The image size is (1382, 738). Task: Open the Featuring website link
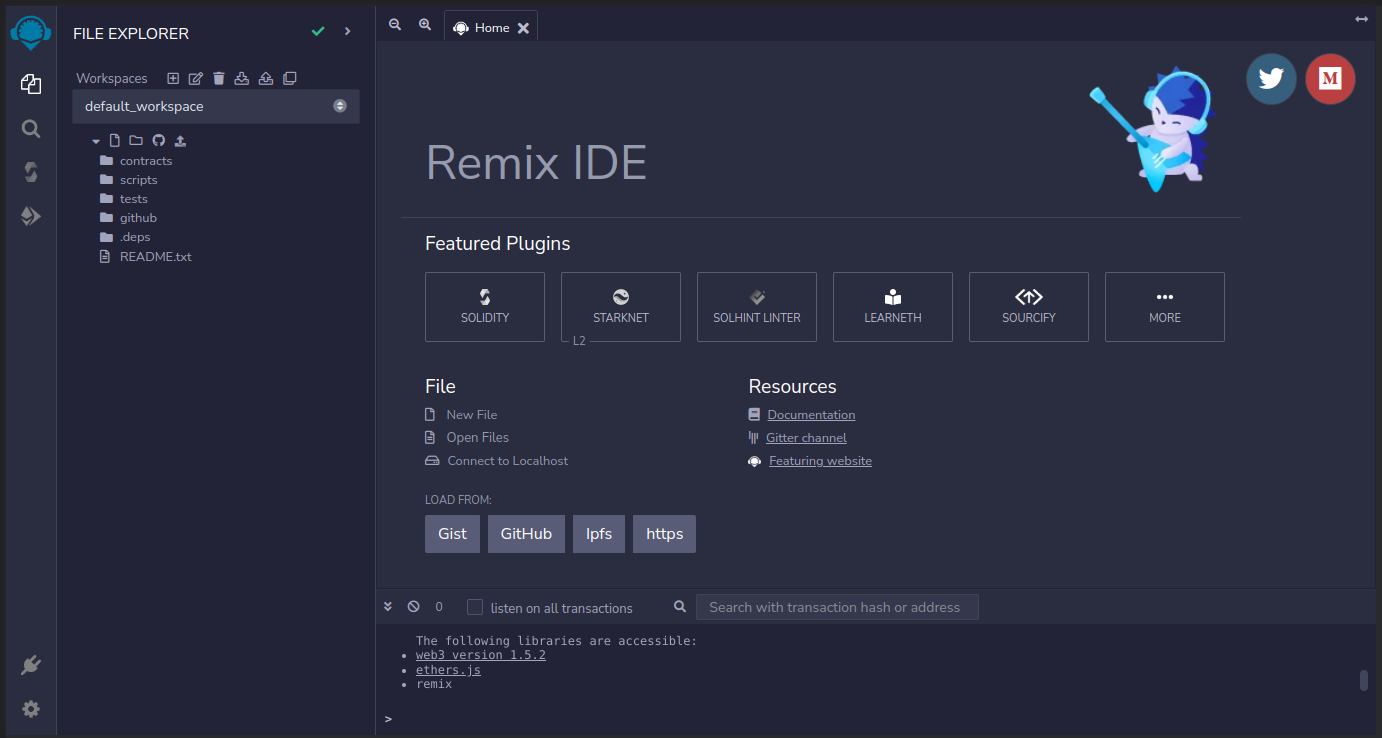coord(820,461)
